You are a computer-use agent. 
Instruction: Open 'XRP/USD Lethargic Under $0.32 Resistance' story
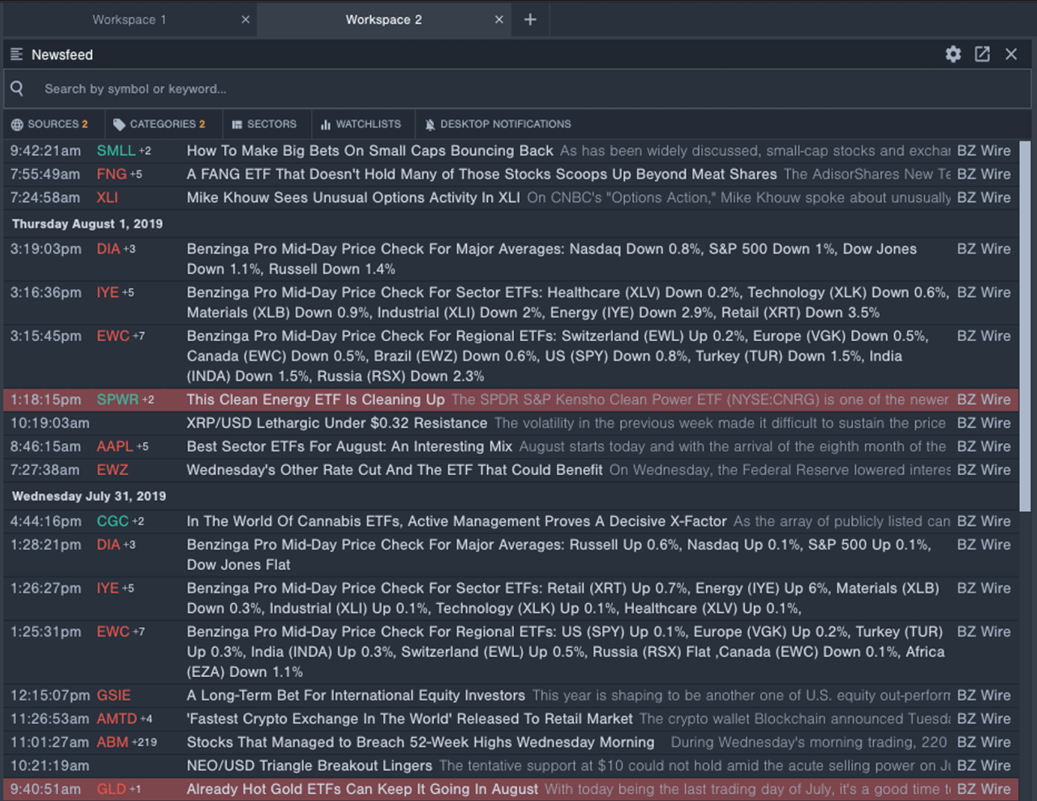point(337,423)
